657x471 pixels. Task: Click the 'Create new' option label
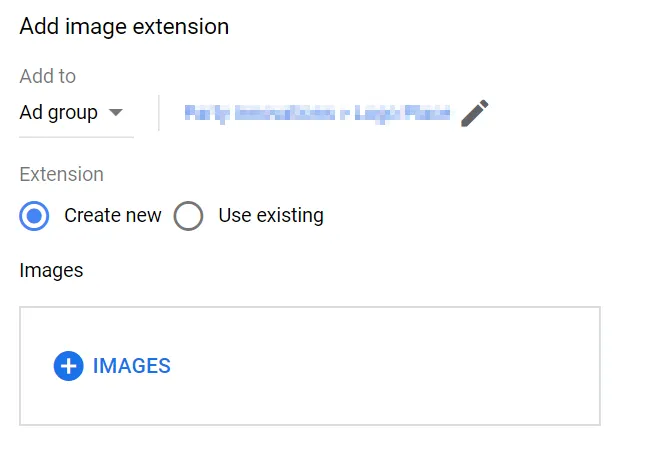113,215
